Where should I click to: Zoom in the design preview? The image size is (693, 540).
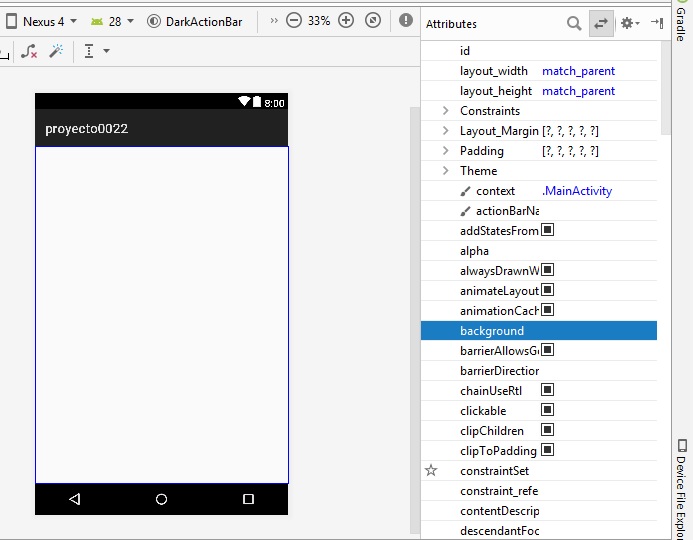[346, 20]
